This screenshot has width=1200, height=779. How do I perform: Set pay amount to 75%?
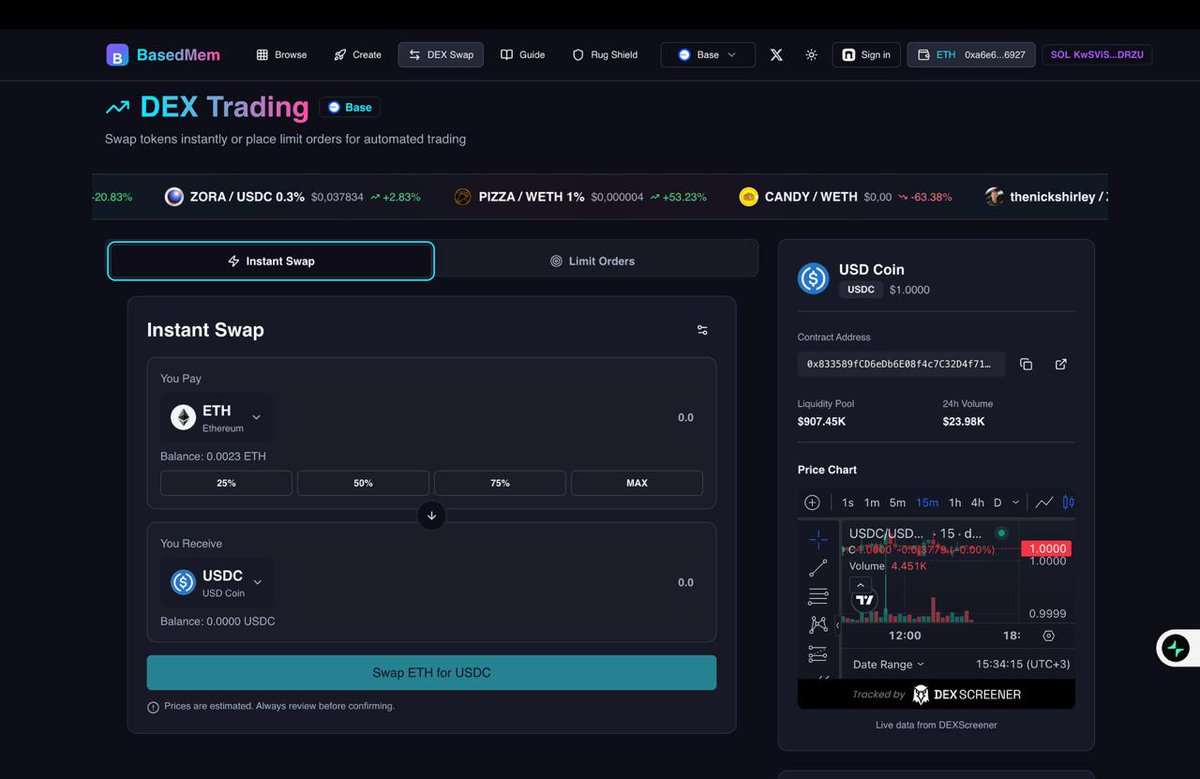pos(500,483)
